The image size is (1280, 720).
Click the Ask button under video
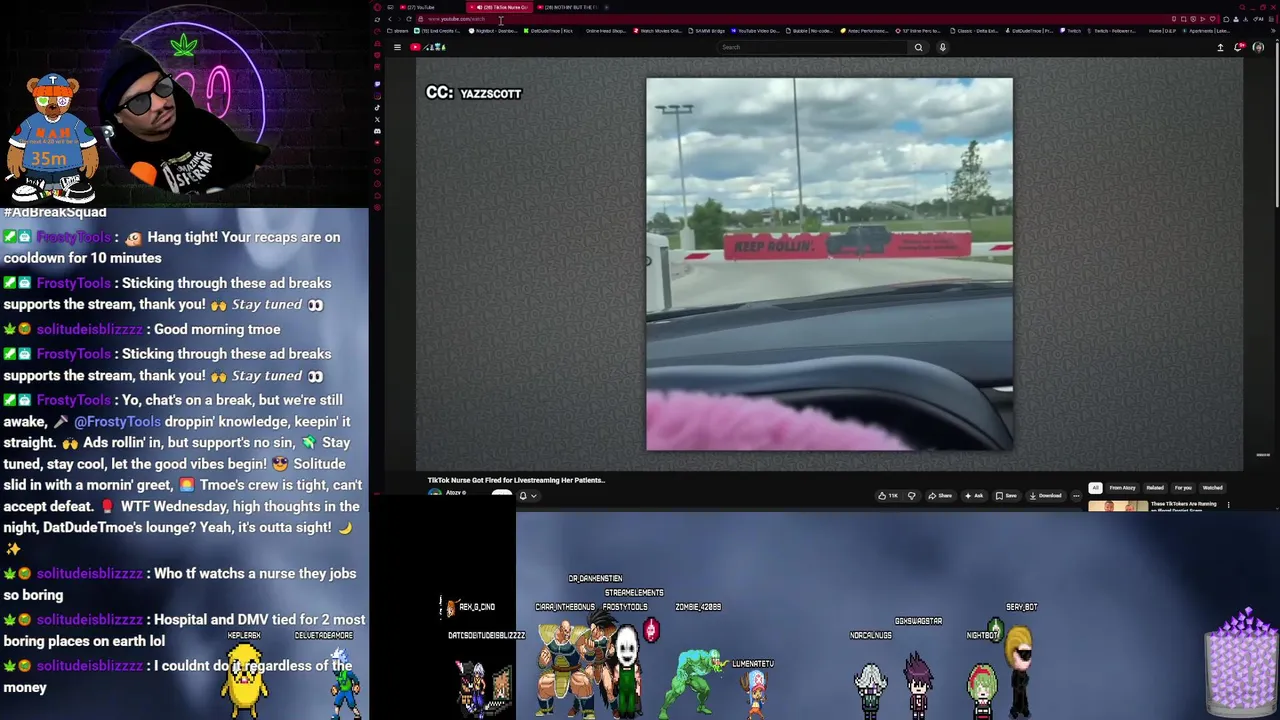pos(974,496)
